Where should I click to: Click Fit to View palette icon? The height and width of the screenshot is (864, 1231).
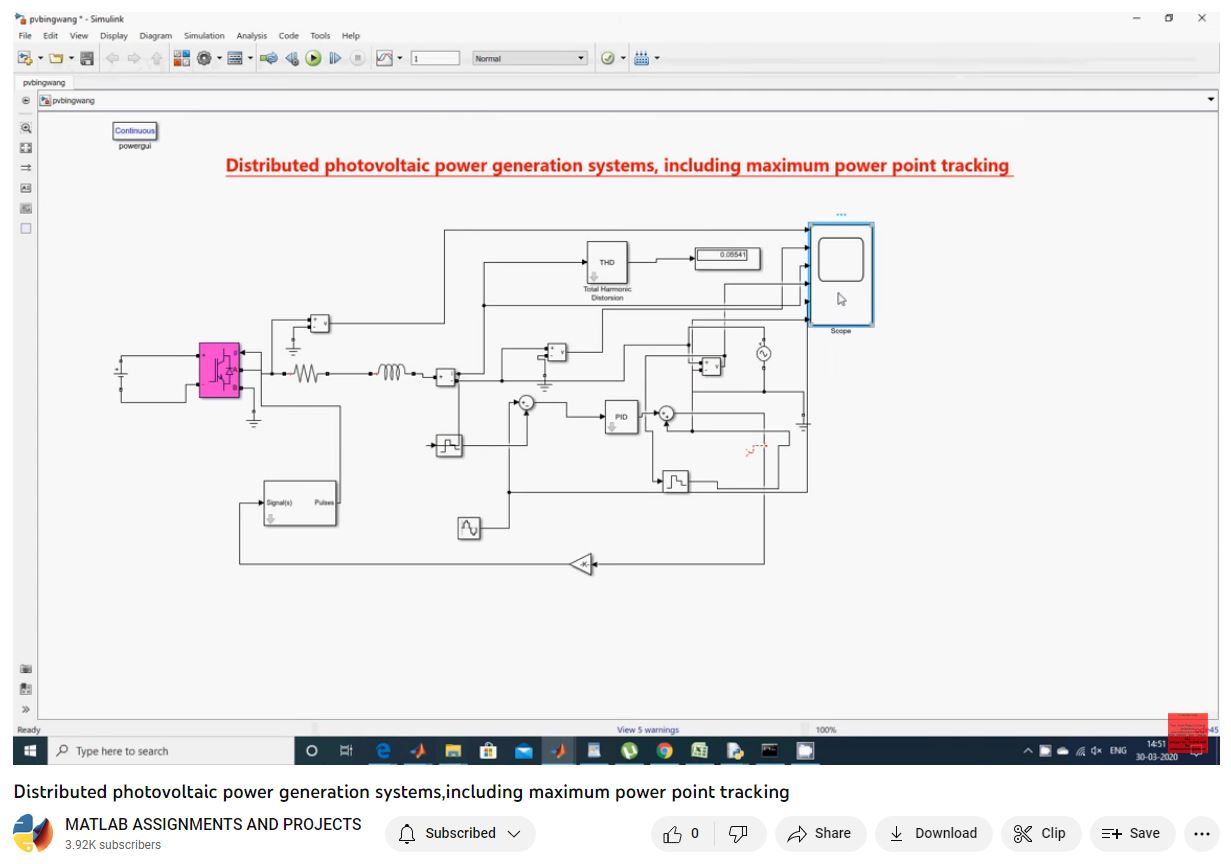(26, 148)
